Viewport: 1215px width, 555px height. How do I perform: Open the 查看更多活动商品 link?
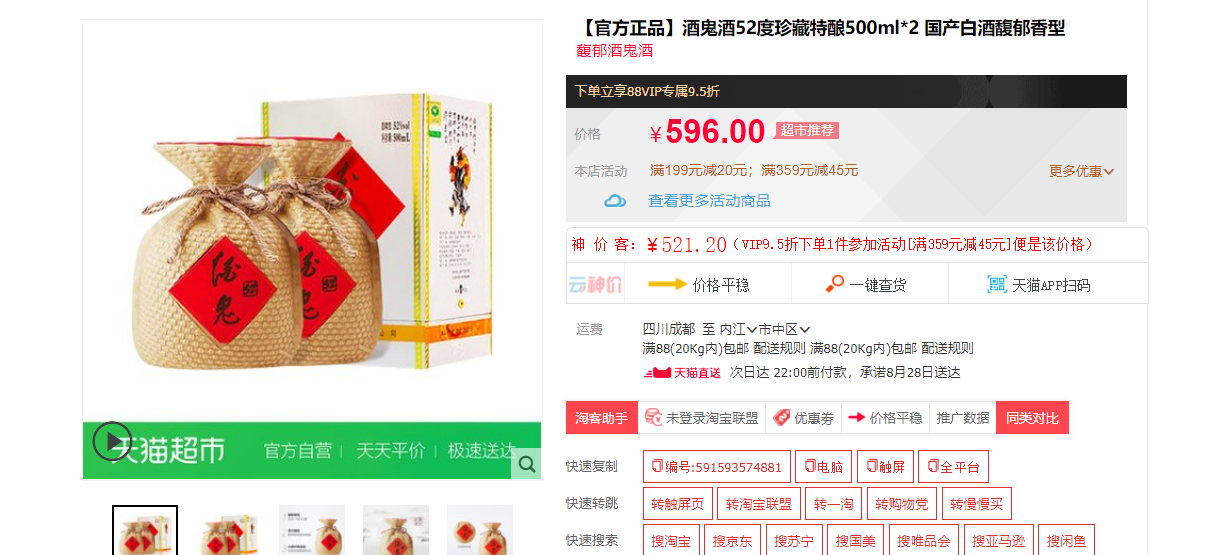(x=709, y=201)
